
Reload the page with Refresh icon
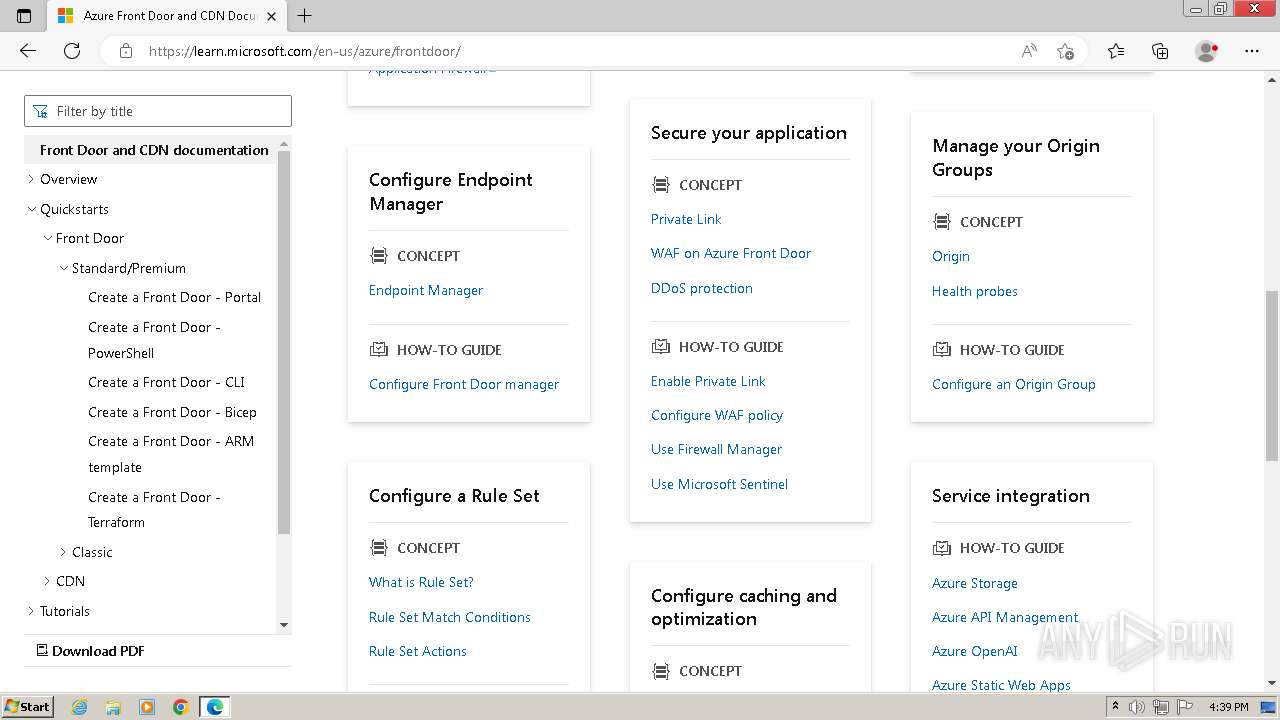[x=72, y=51]
